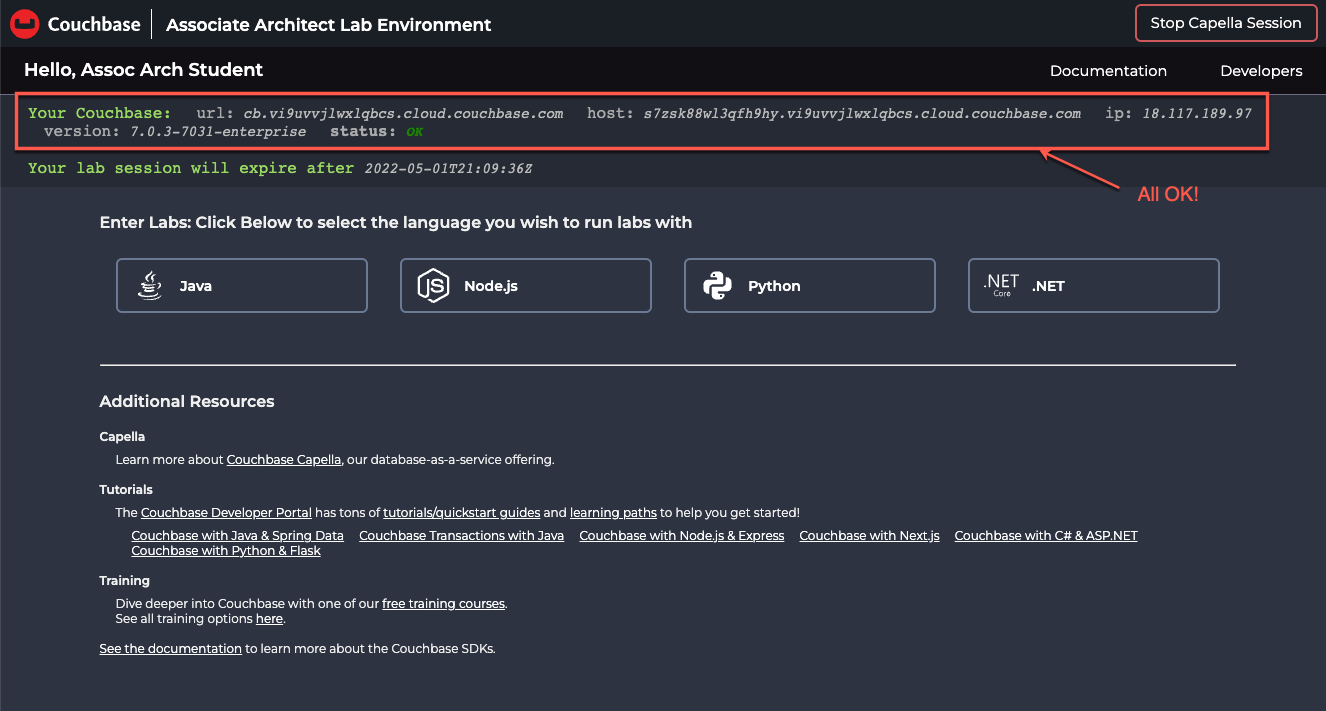Image resolution: width=1326 pixels, height=711 pixels.
Task: Click the 'Capella' subheading
Action: (122, 437)
